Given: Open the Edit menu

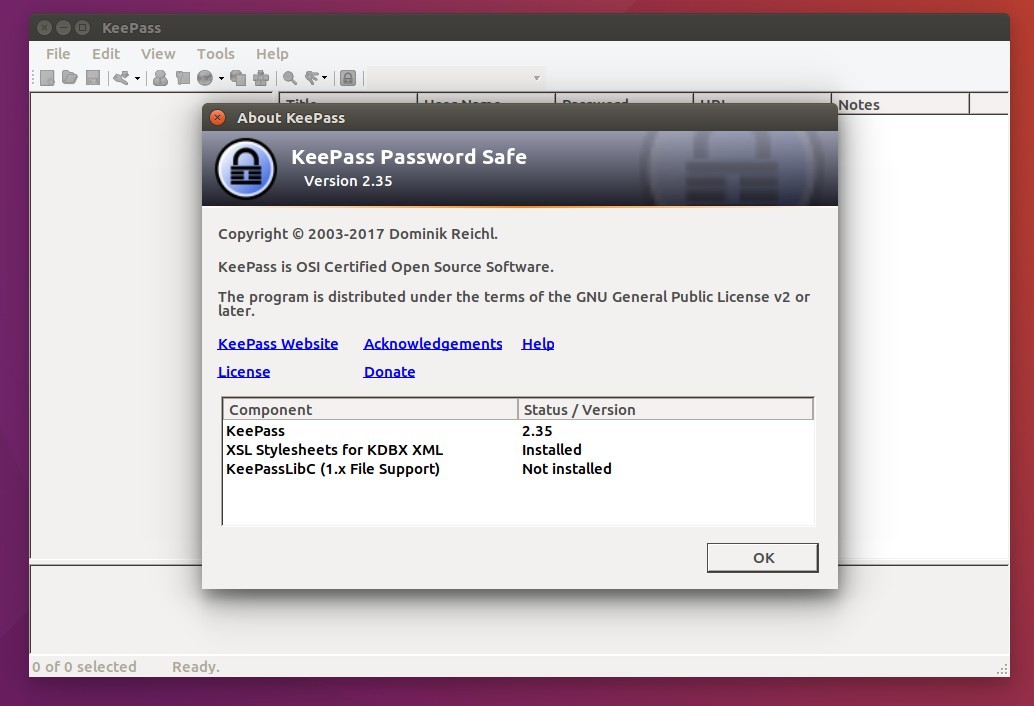Looking at the screenshot, I should 106,54.
